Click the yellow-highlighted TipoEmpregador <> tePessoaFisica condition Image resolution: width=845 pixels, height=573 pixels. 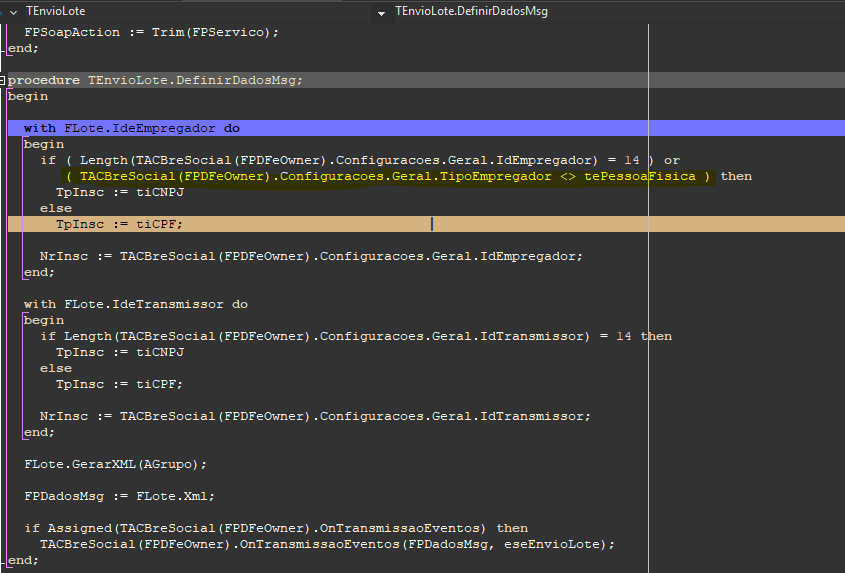[388, 176]
